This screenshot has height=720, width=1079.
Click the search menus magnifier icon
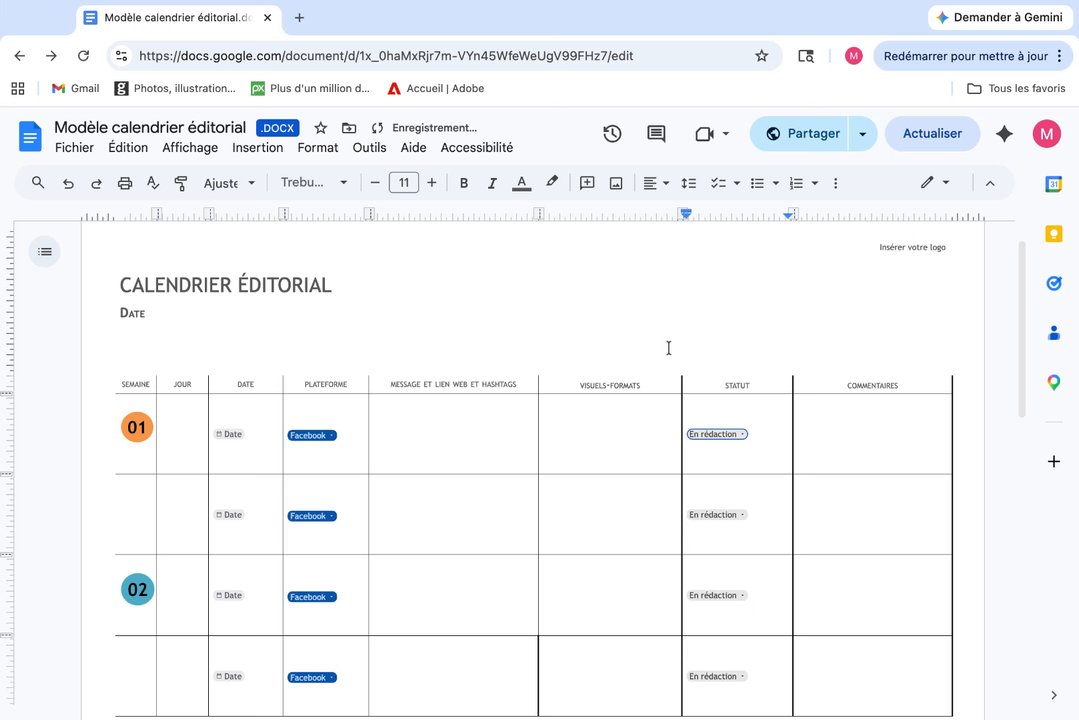click(x=38, y=182)
